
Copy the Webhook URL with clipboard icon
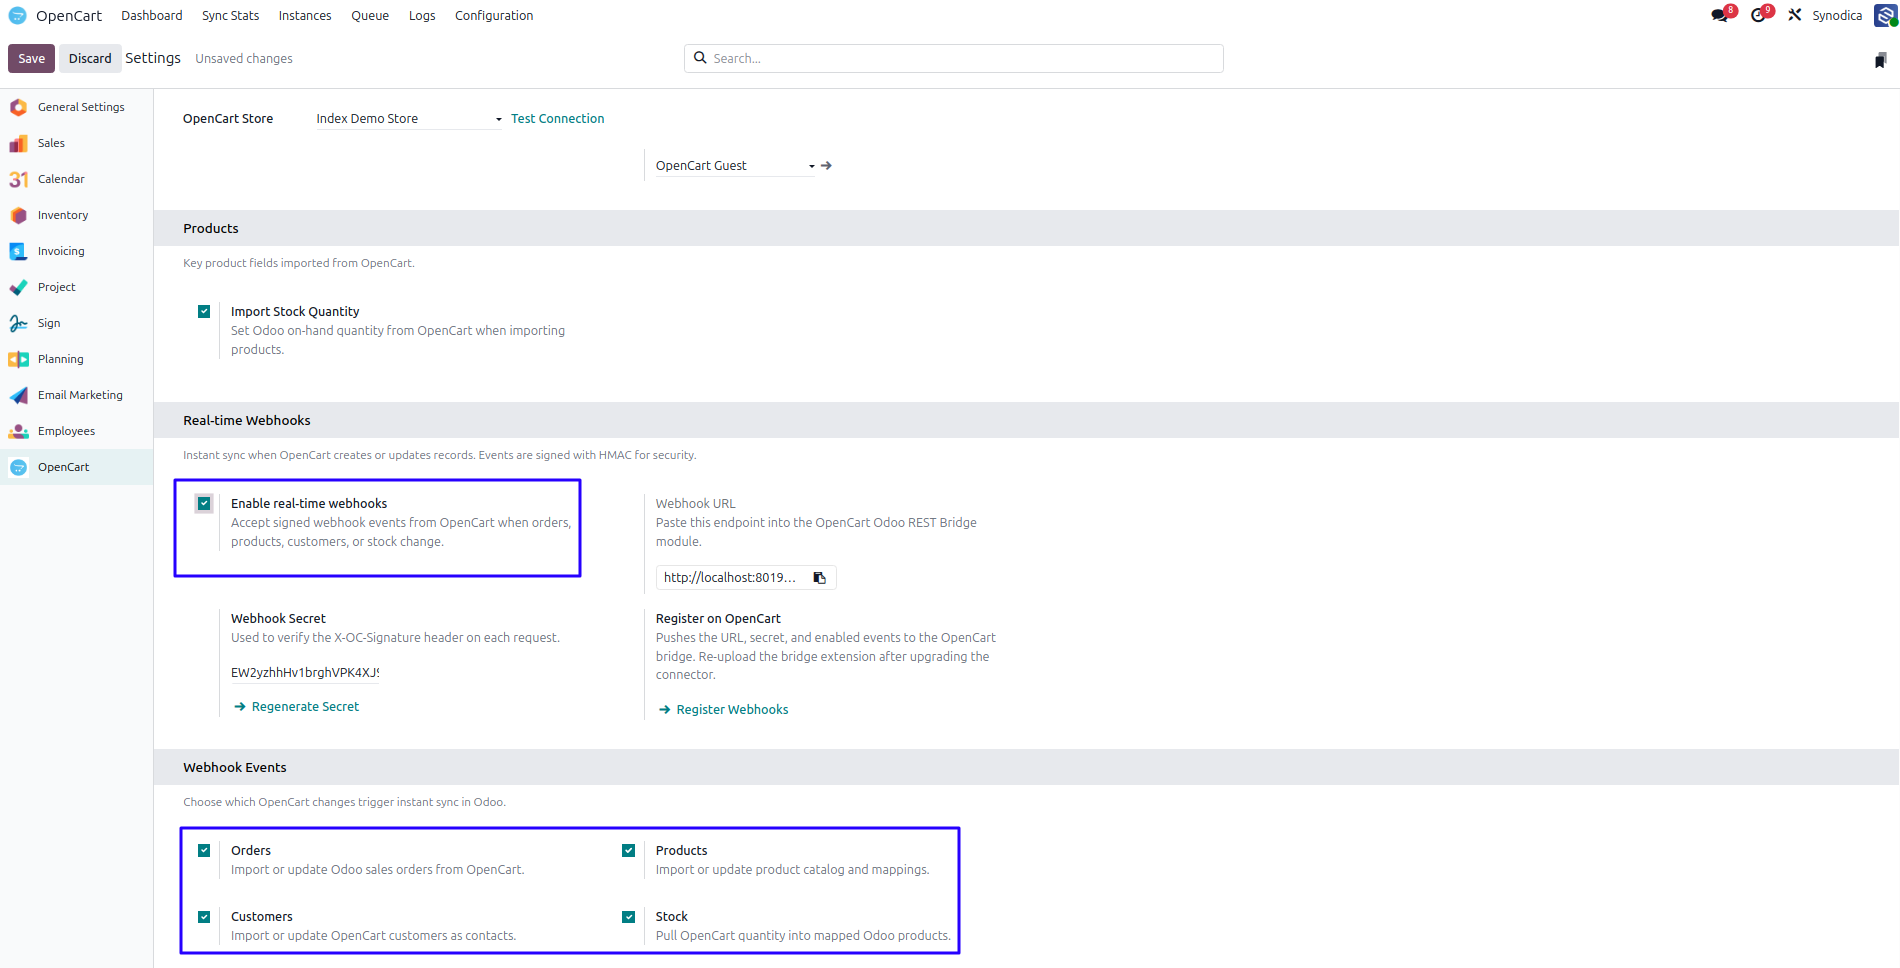819,578
